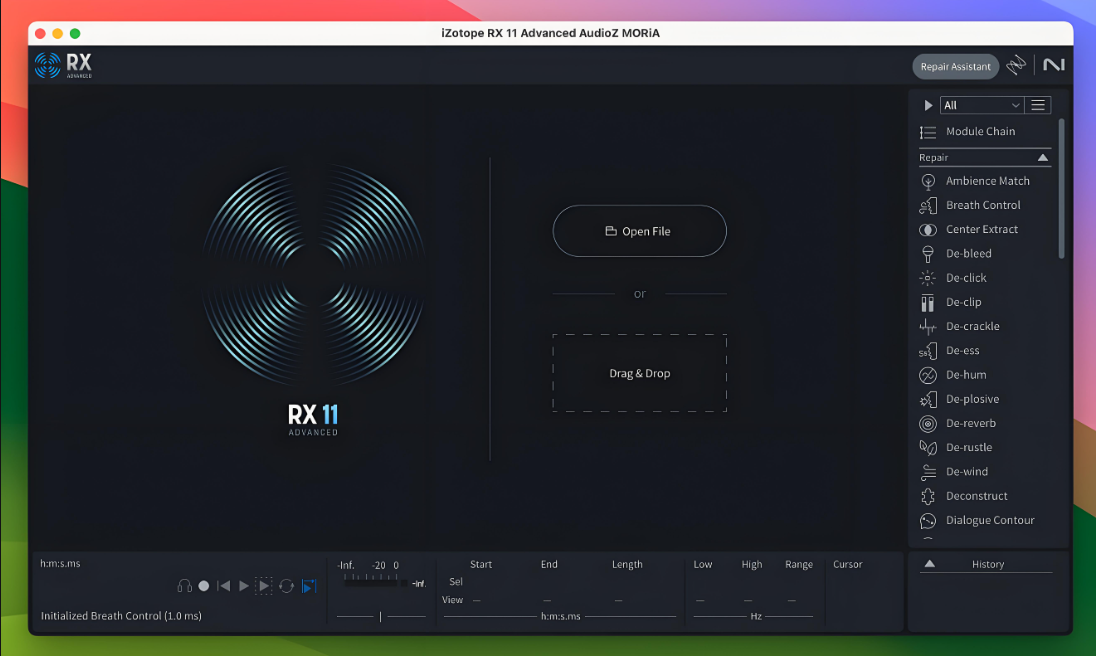Click the Length column header
This screenshot has height=656, width=1096.
627,564
